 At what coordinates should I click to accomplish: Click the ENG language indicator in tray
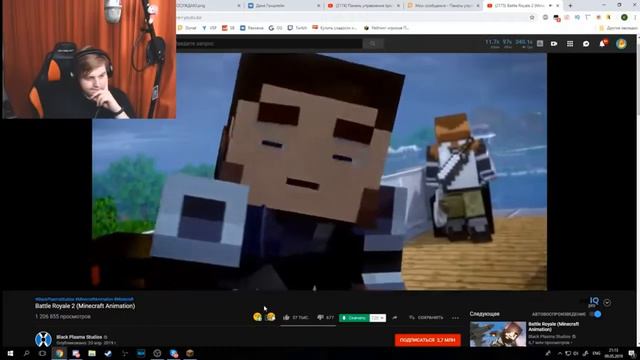click(x=596, y=353)
